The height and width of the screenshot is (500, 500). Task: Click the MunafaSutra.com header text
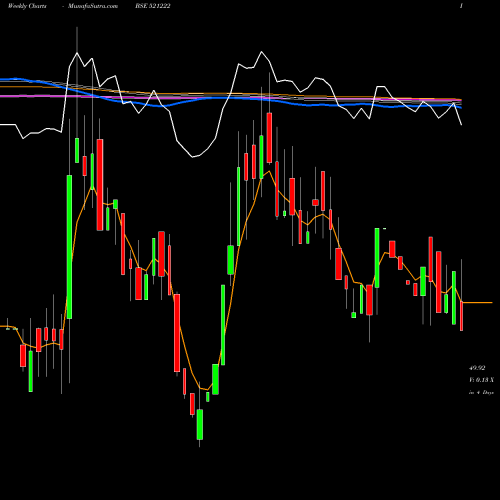[x=93, y=6]
